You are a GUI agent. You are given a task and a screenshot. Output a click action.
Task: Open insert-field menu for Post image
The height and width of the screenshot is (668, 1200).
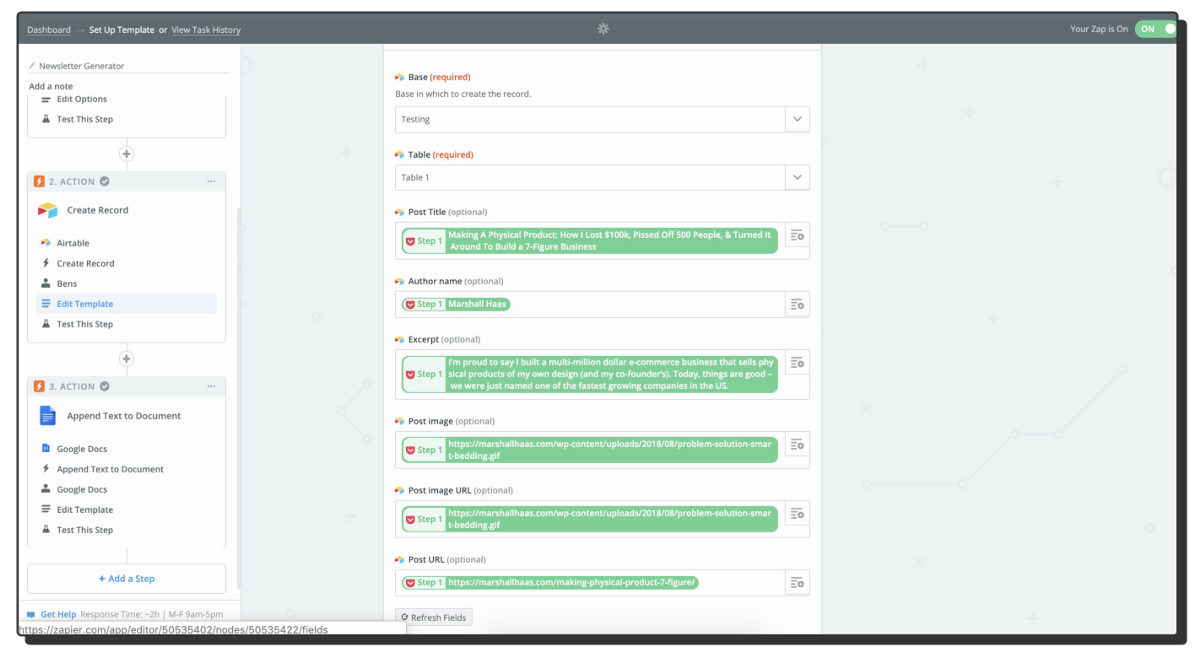[x=797, y=444]
